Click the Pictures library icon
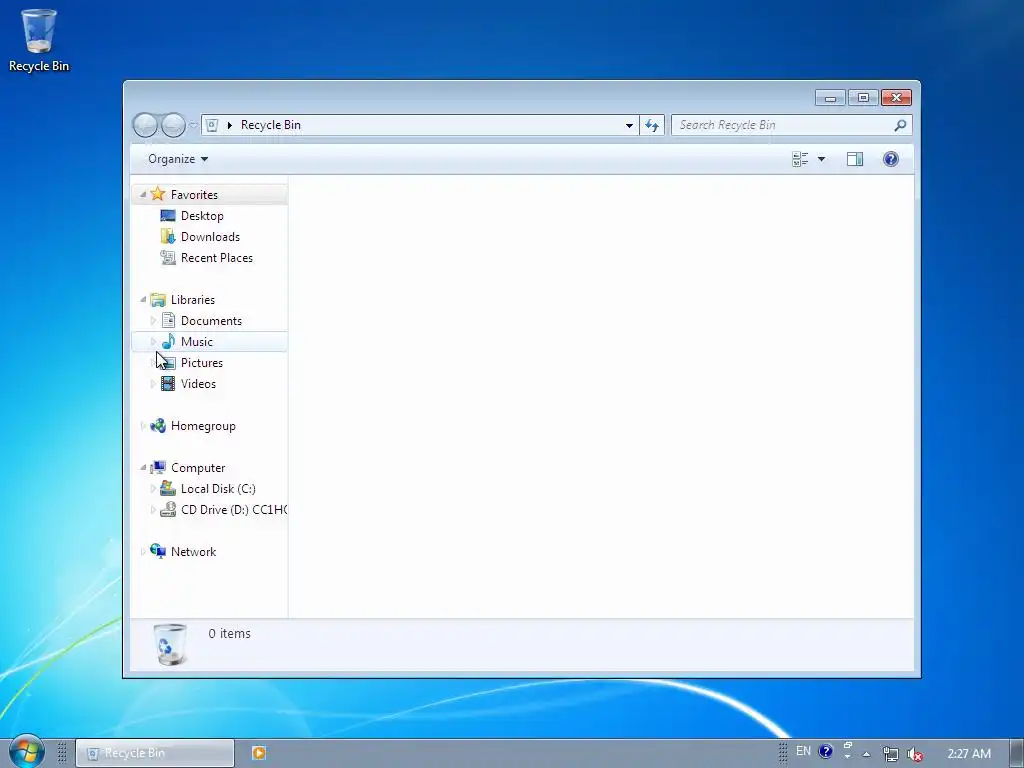 pos(168,362)
